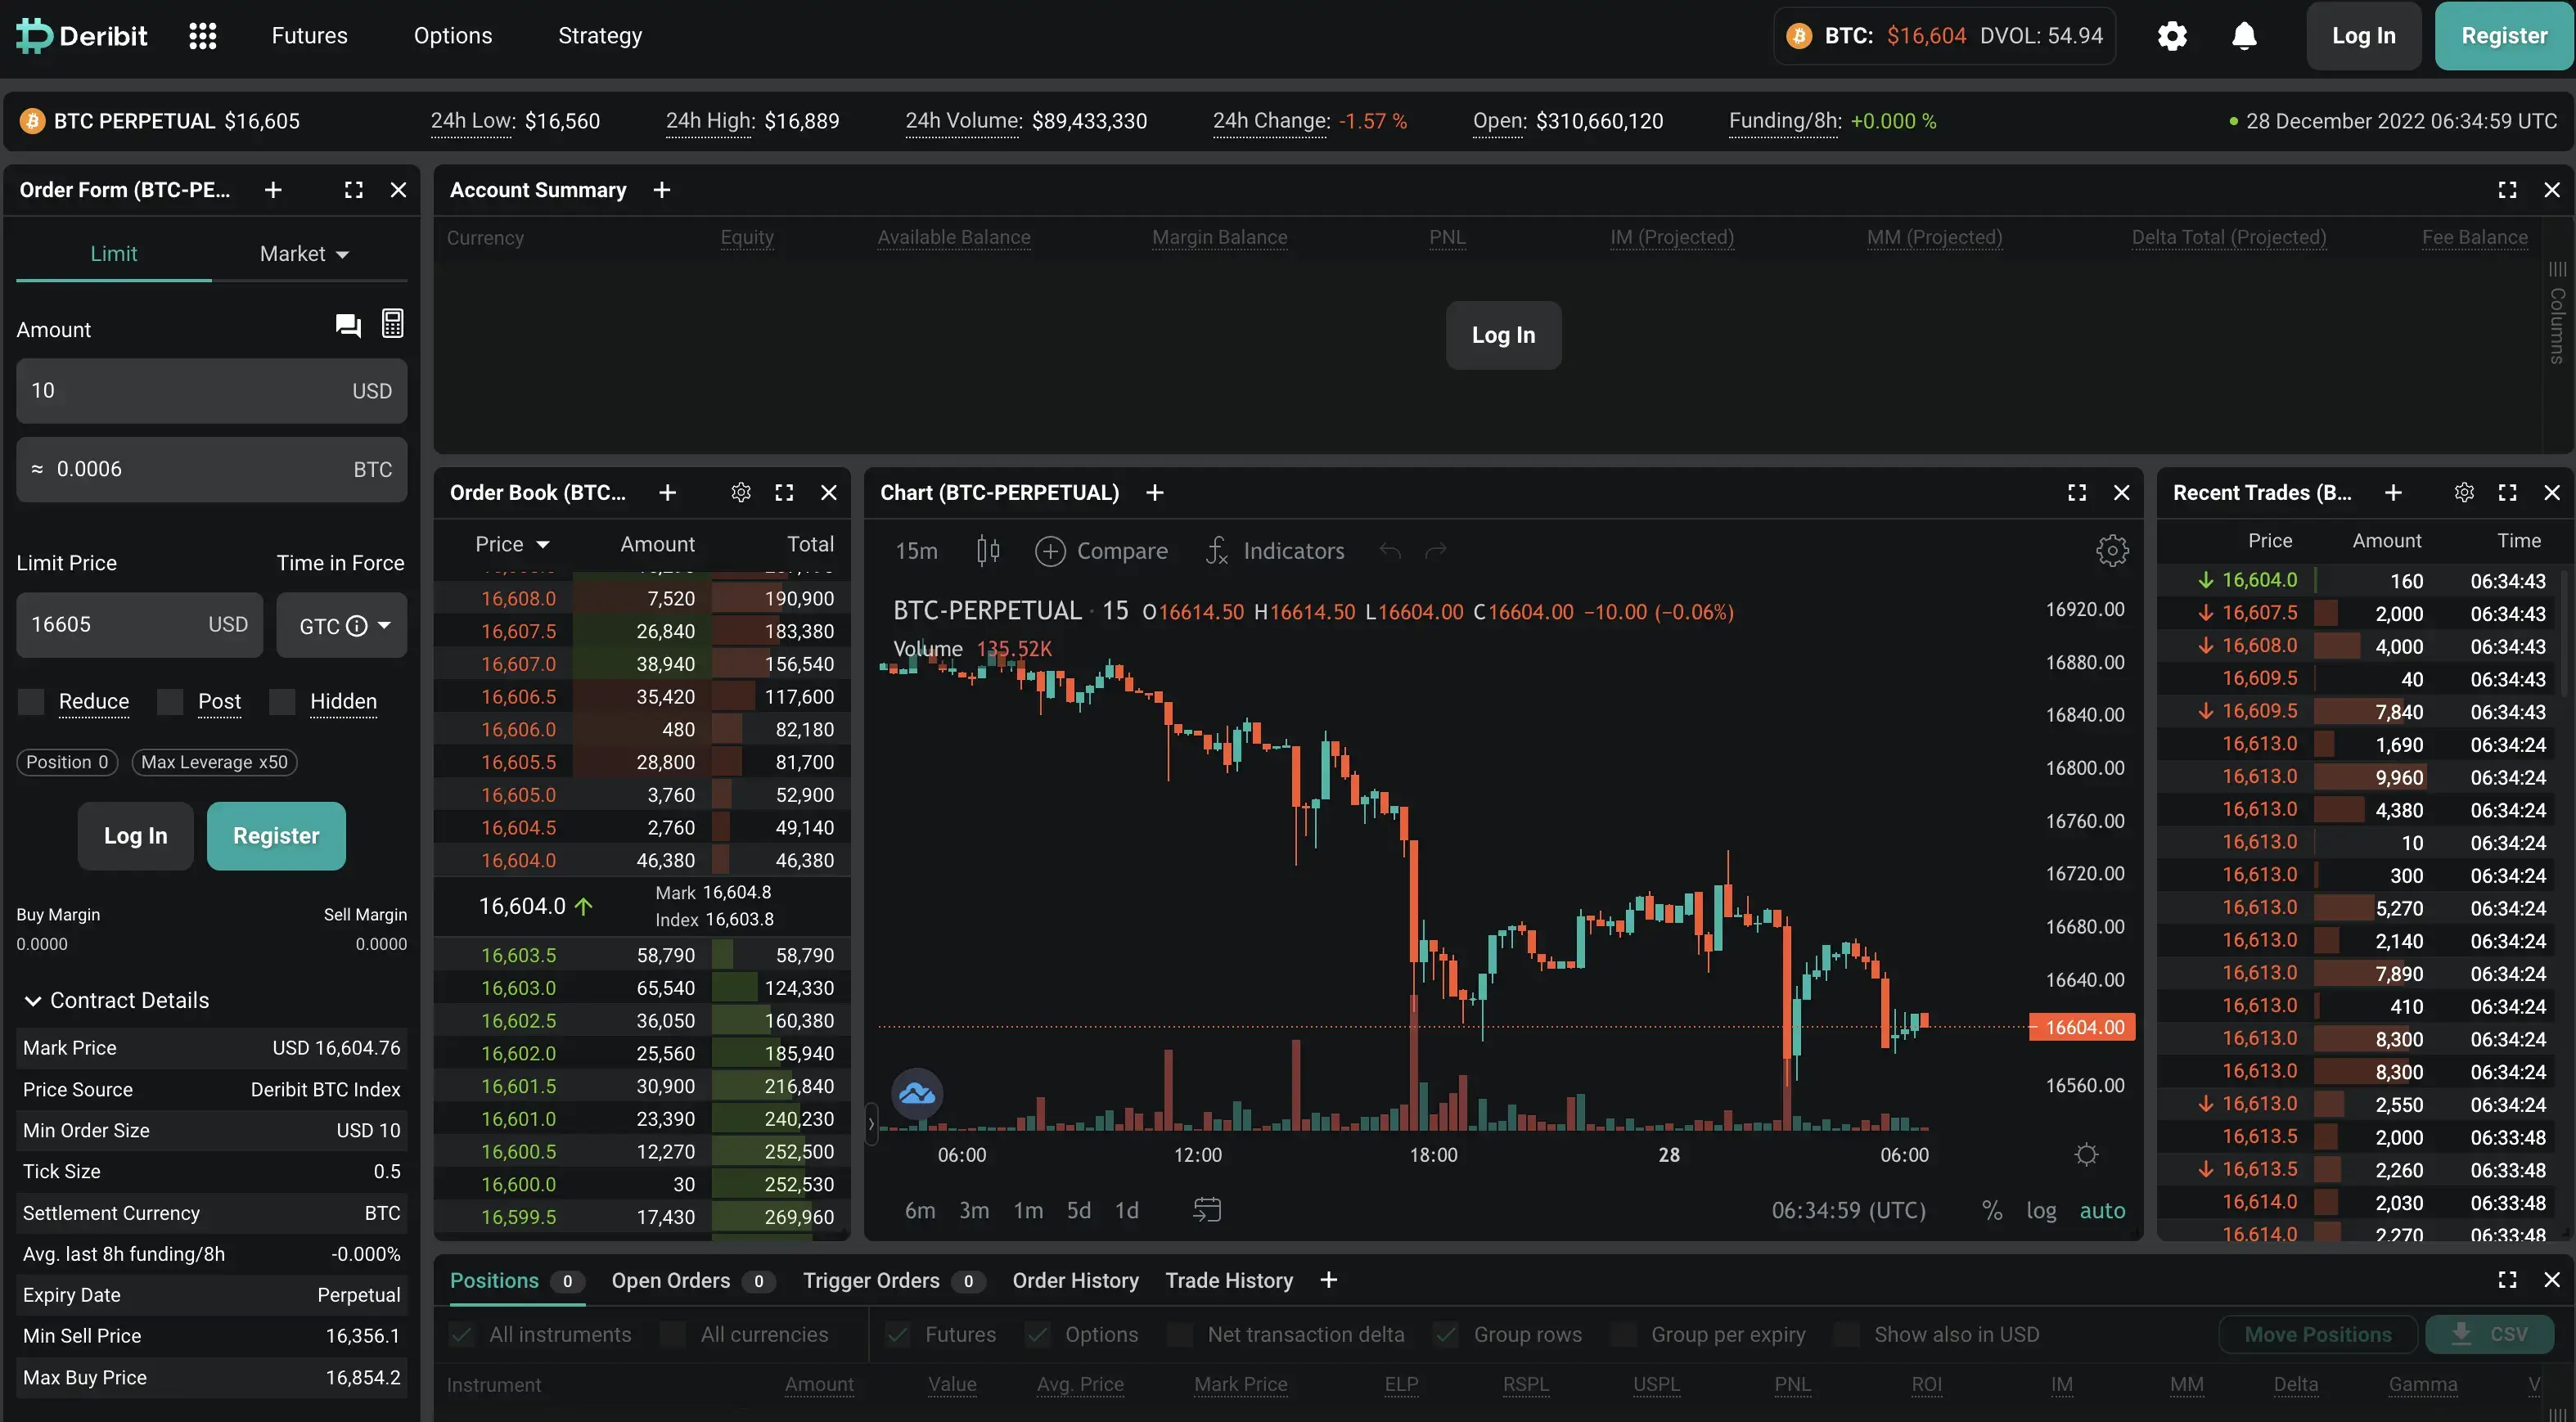Click the chart axis settings icon below price scale
The width and height of the screenshot is (2576, 1422).
point(2086,1155)
